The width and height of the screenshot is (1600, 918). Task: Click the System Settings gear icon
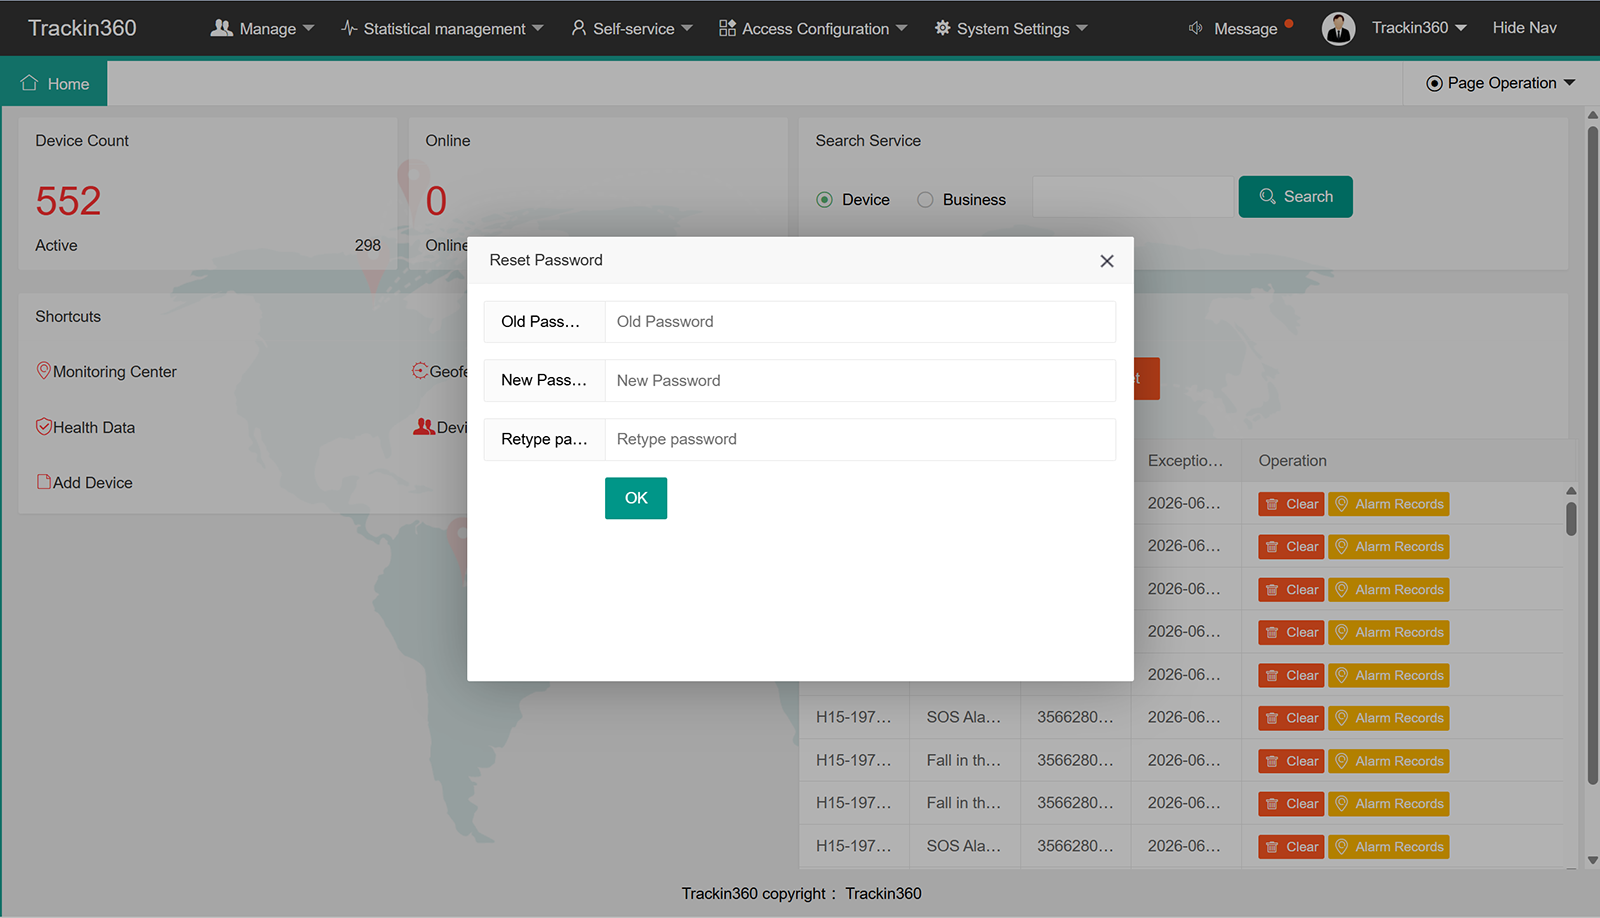click(942, 28)
